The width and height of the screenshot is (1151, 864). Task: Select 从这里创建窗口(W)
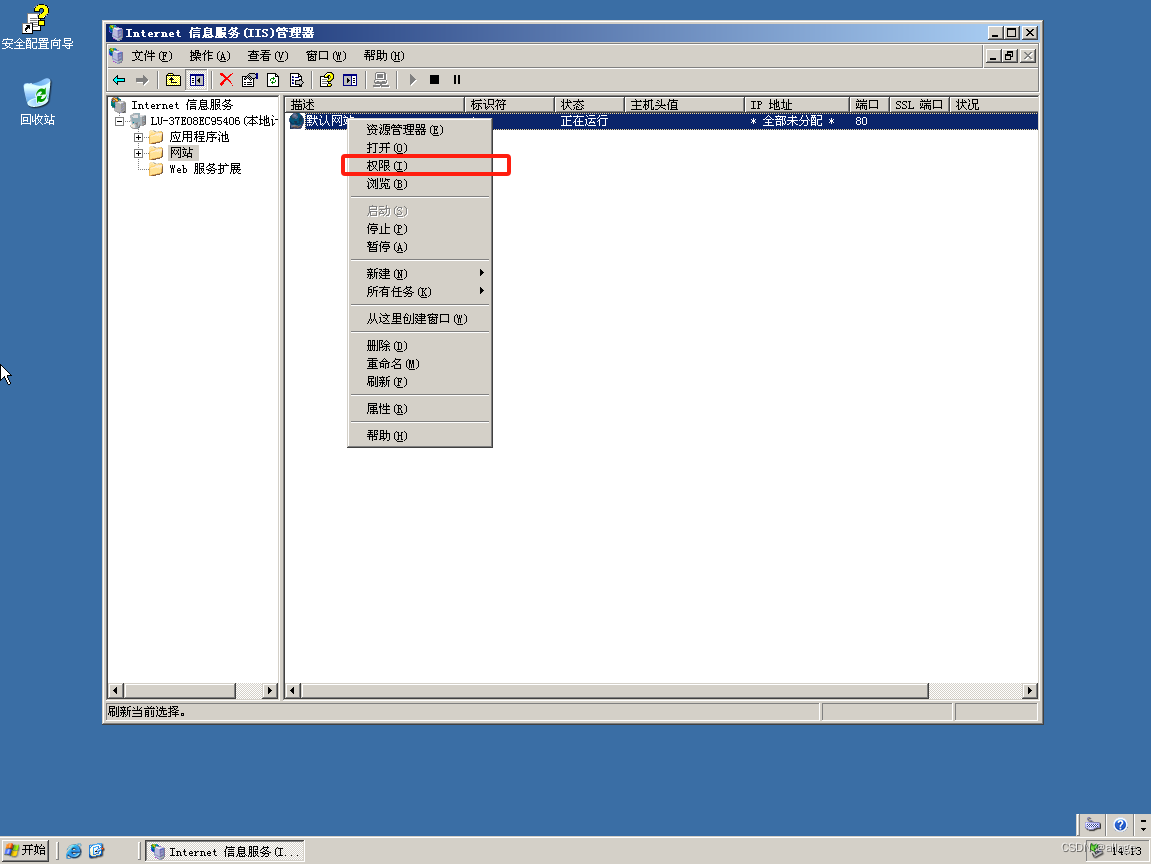pyautogui.click(x=420, y=319)
